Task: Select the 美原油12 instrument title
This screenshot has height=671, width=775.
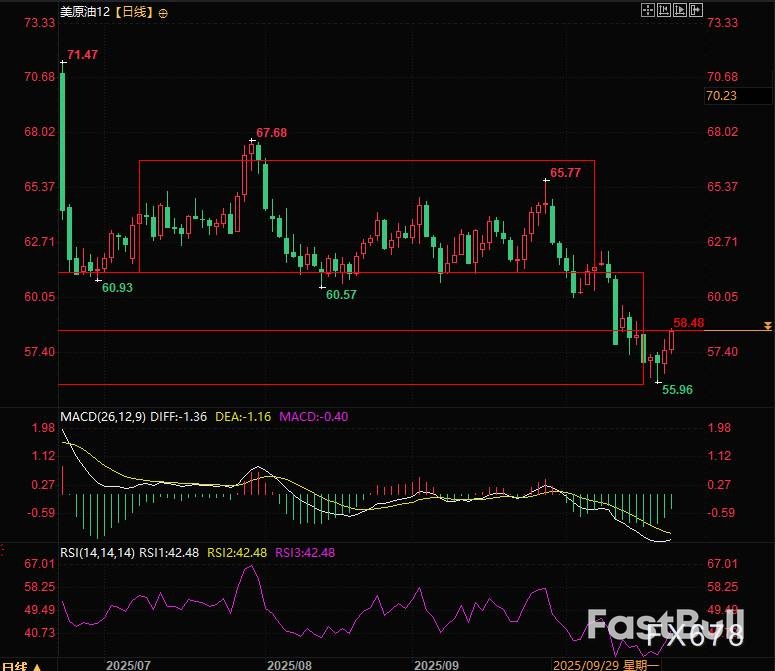Action: tap(86, 13)
